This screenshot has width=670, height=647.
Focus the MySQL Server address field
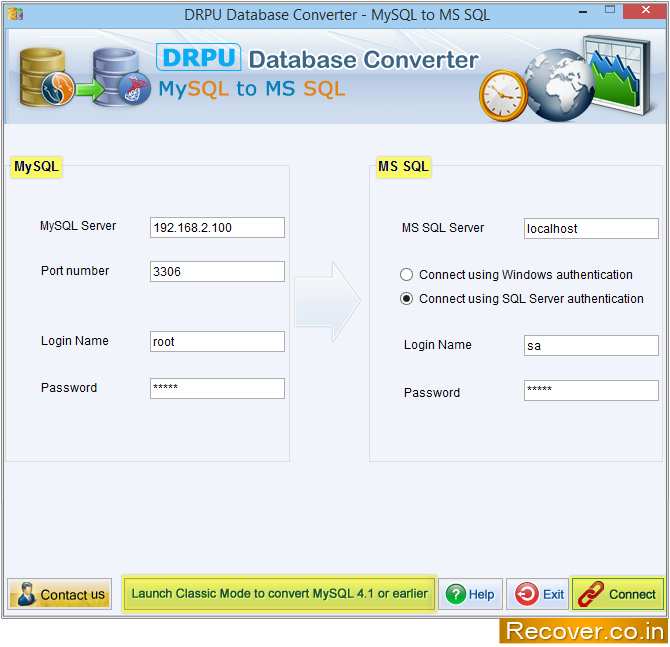coord(217,227)
